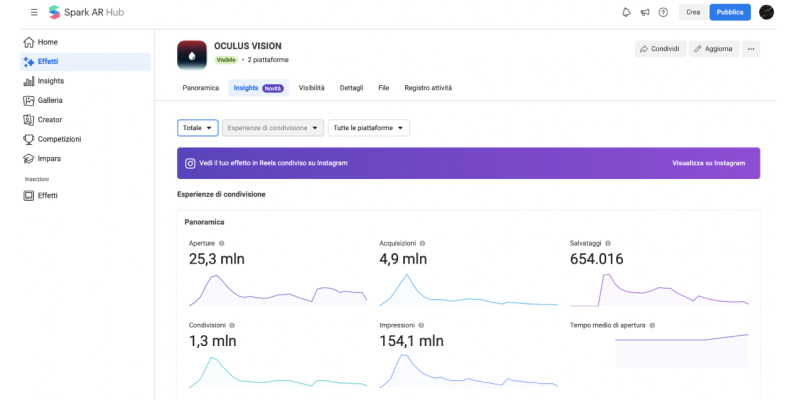Click the Tempo medio di apertura chart
The image size is (800, 400).
682,351
